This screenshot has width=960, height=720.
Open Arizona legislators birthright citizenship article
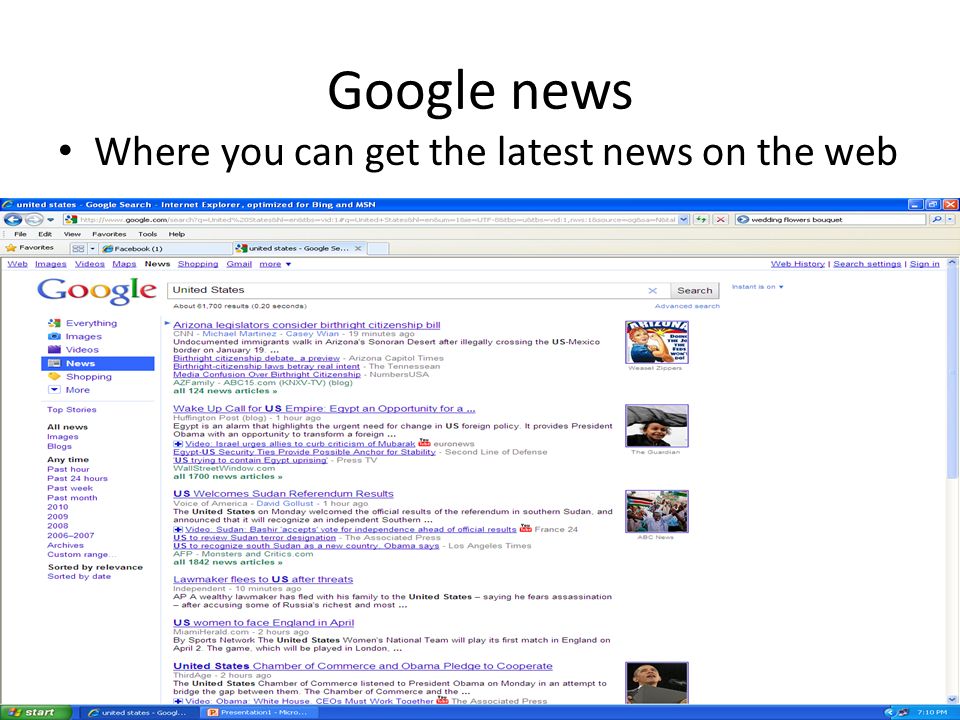tap(307, 324)
